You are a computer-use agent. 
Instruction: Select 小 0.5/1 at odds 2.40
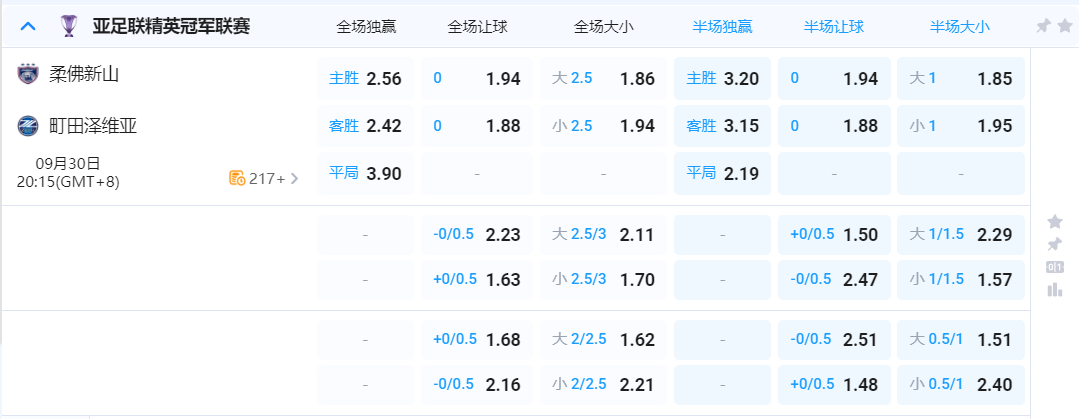pyautogui.click(x=961, y=385)
